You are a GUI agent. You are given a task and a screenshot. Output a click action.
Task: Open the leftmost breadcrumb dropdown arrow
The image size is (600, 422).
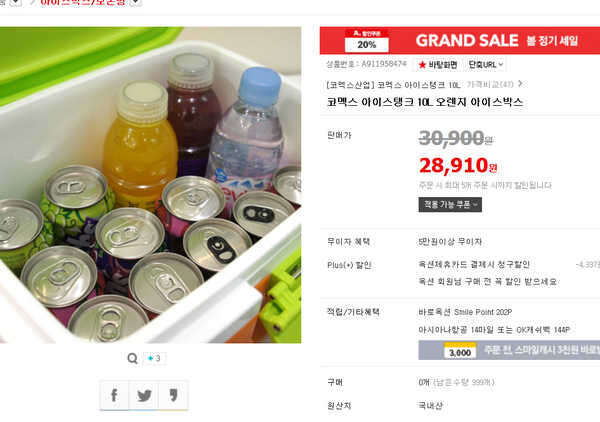15,2
